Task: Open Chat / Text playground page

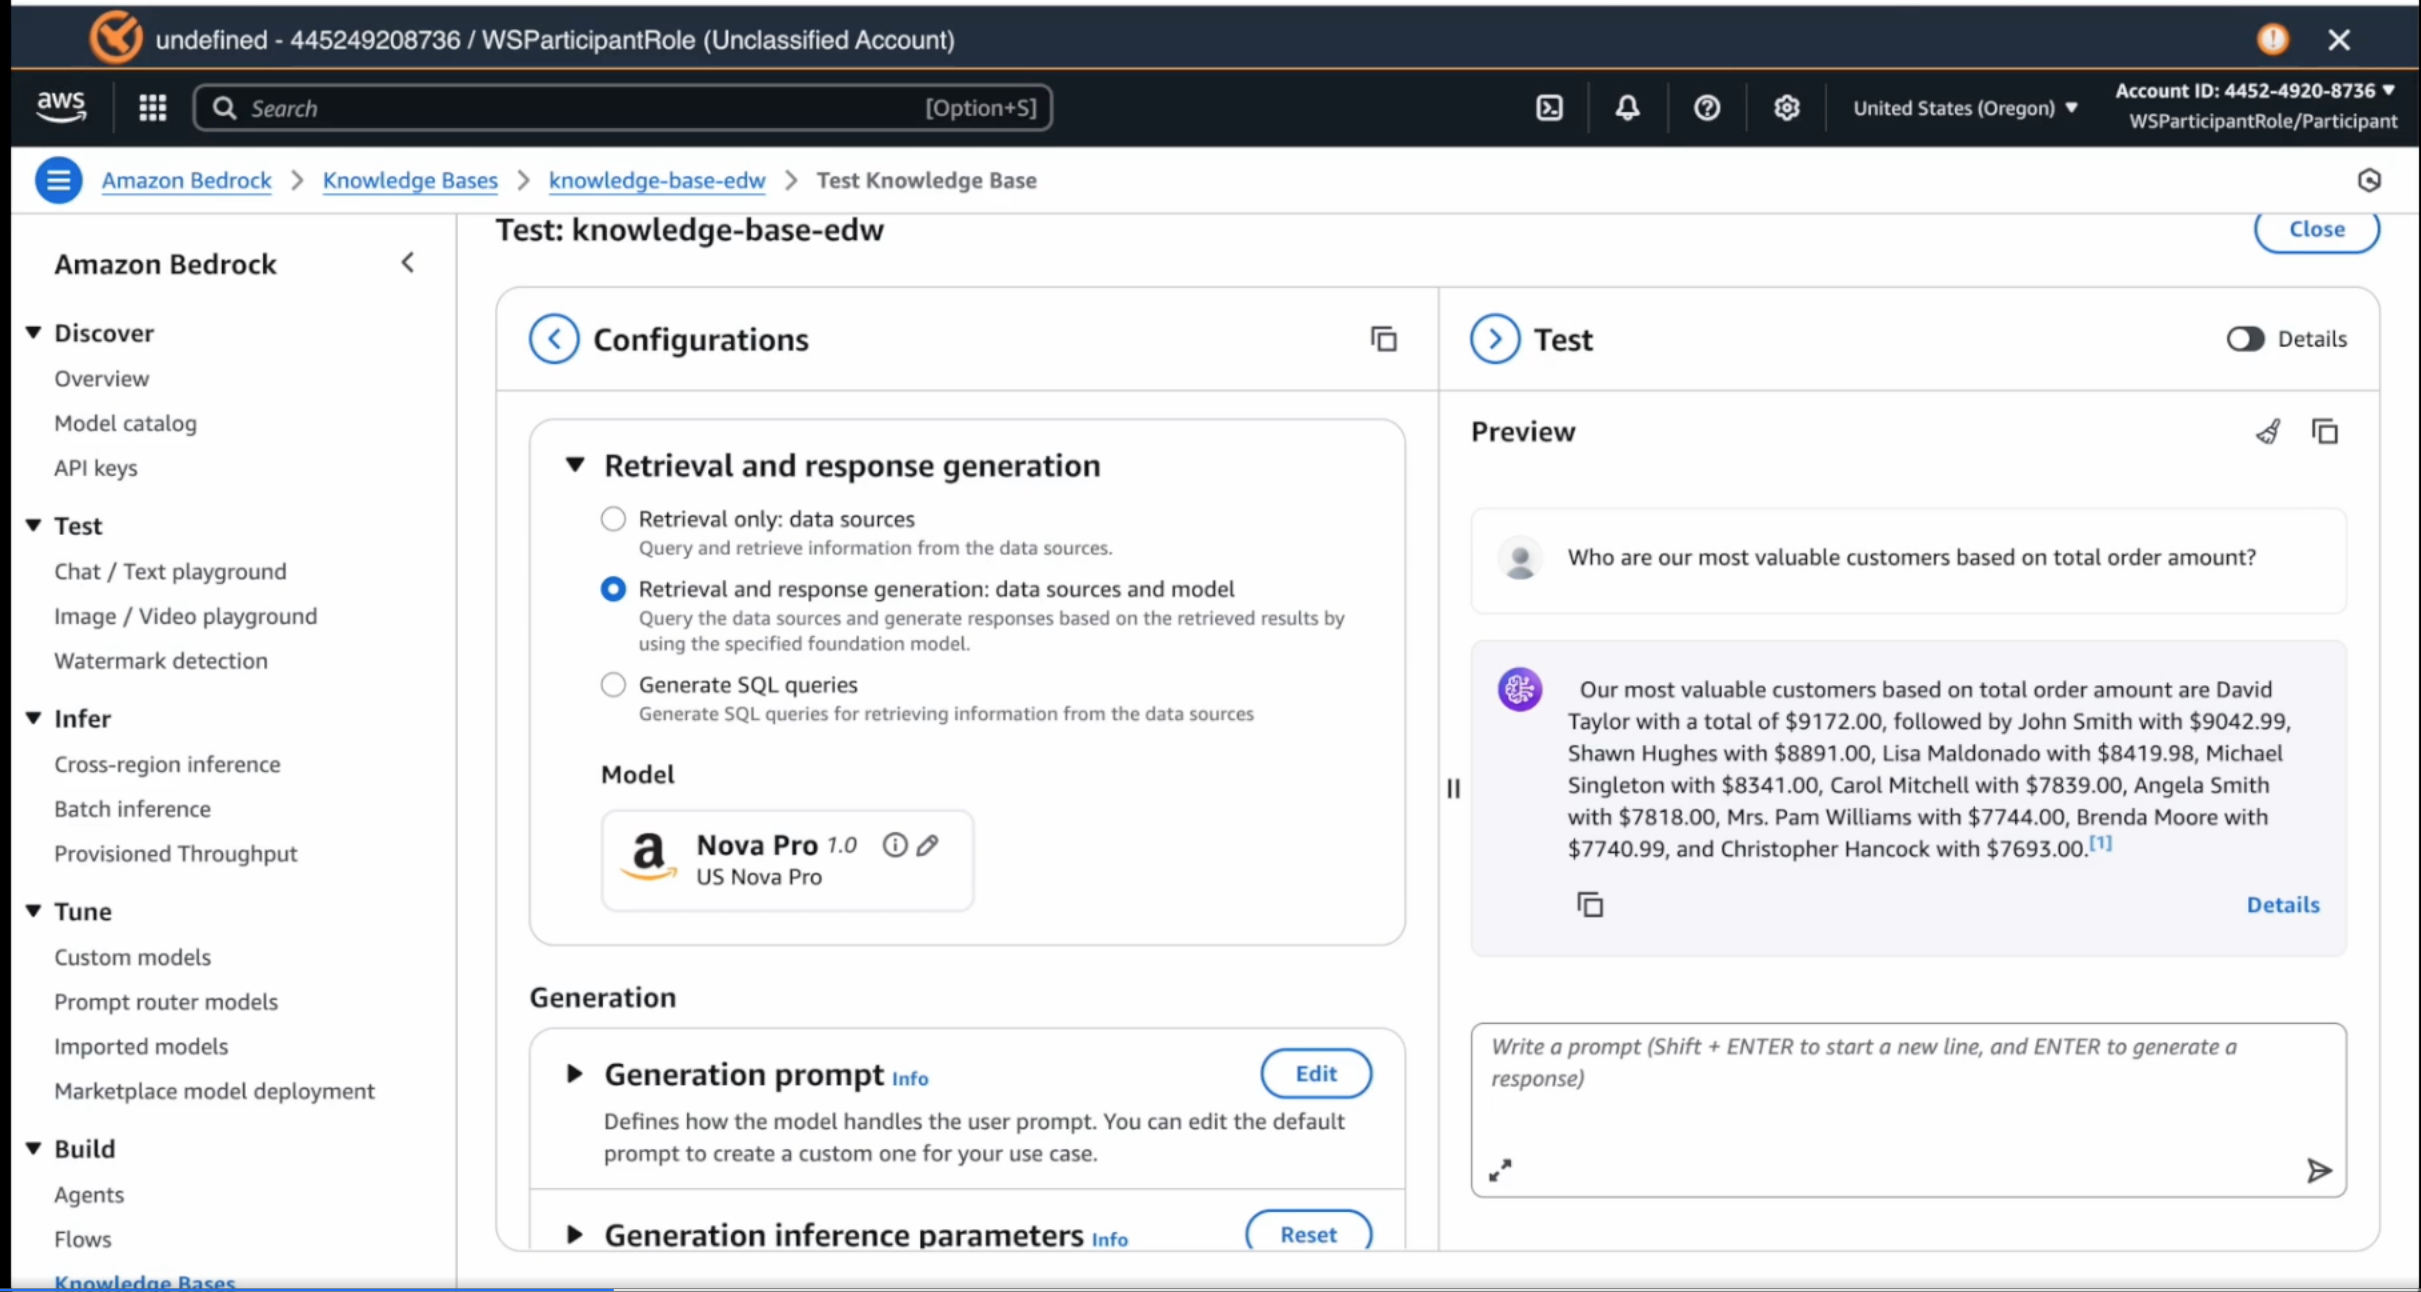Action: coord(170,571)
